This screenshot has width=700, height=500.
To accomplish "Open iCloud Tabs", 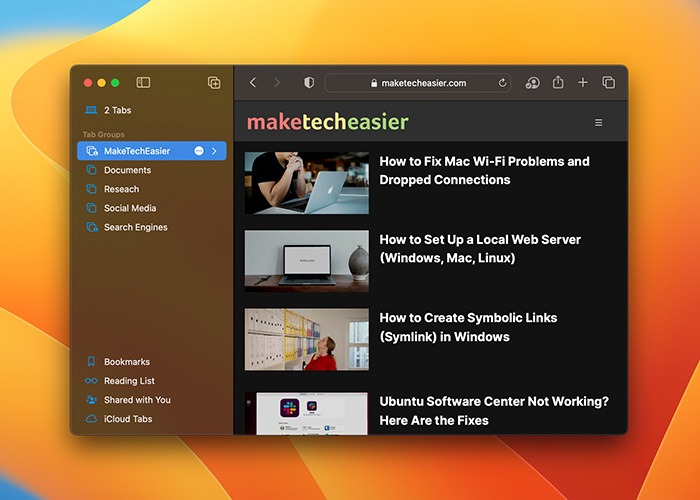I will pyautogui.click(x=152, y=419).
